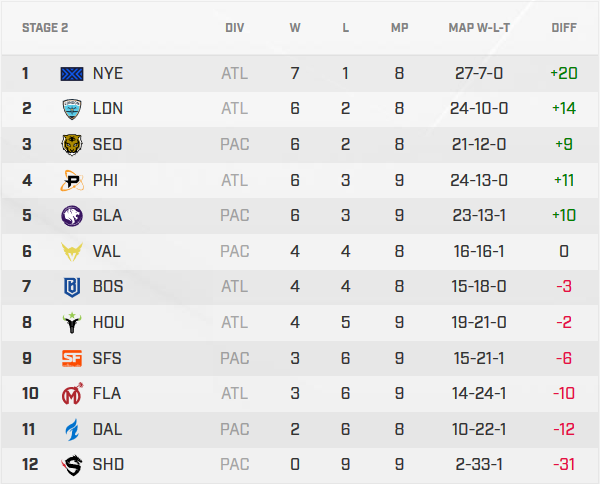This screenshot has height=484, width=600.
Task: Open the NYE team name link
Action: (108, 73)
